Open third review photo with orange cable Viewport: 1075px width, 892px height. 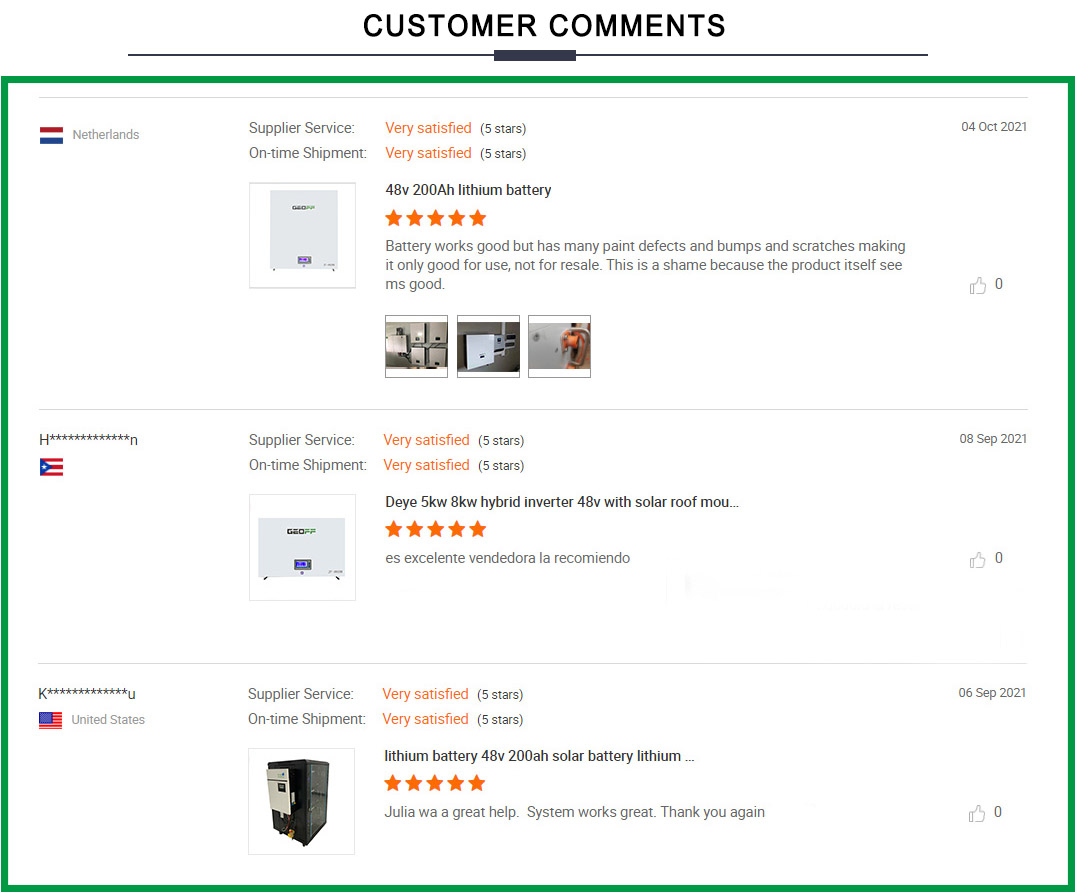[x=559, y=346]
